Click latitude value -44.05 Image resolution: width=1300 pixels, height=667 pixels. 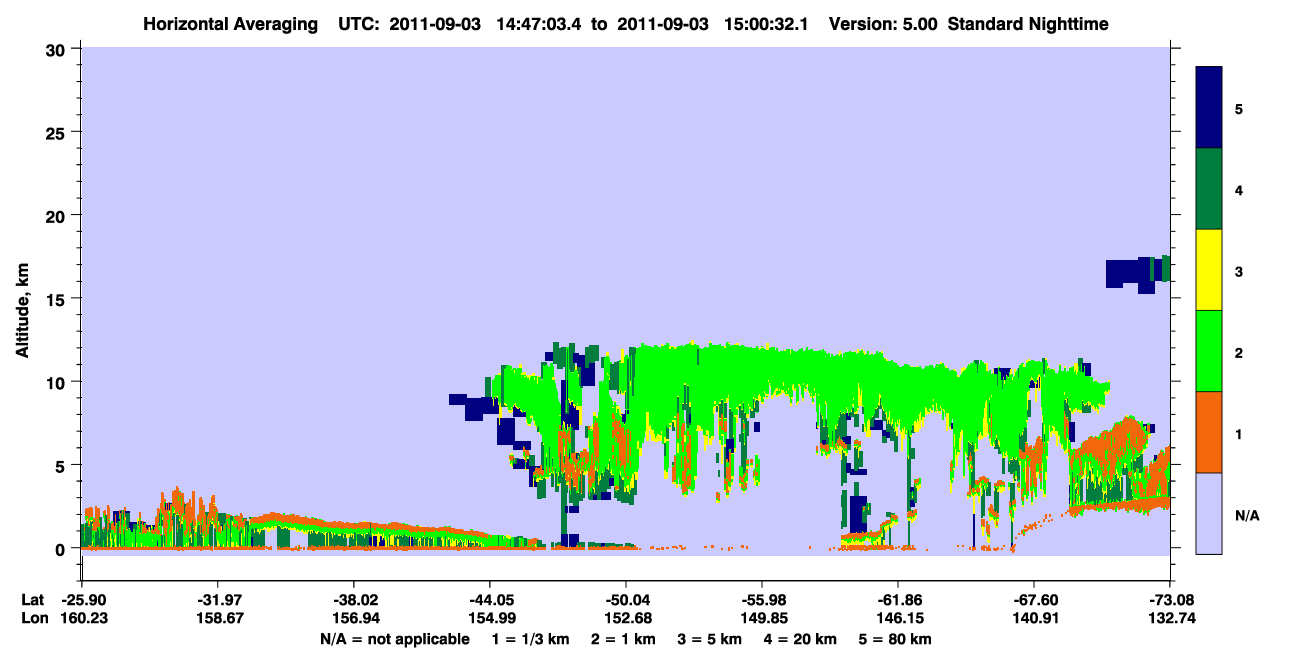tap(489, 599)
